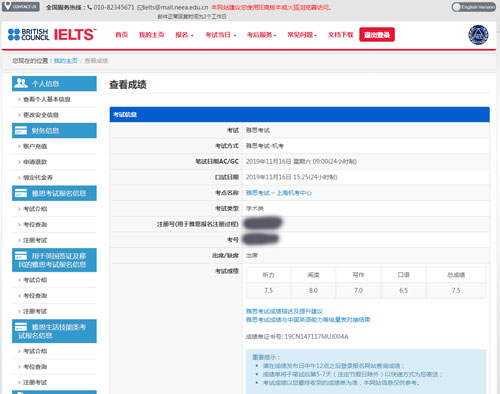Open 注册考试 under 雅思生活技能类考试

(35, 382)
